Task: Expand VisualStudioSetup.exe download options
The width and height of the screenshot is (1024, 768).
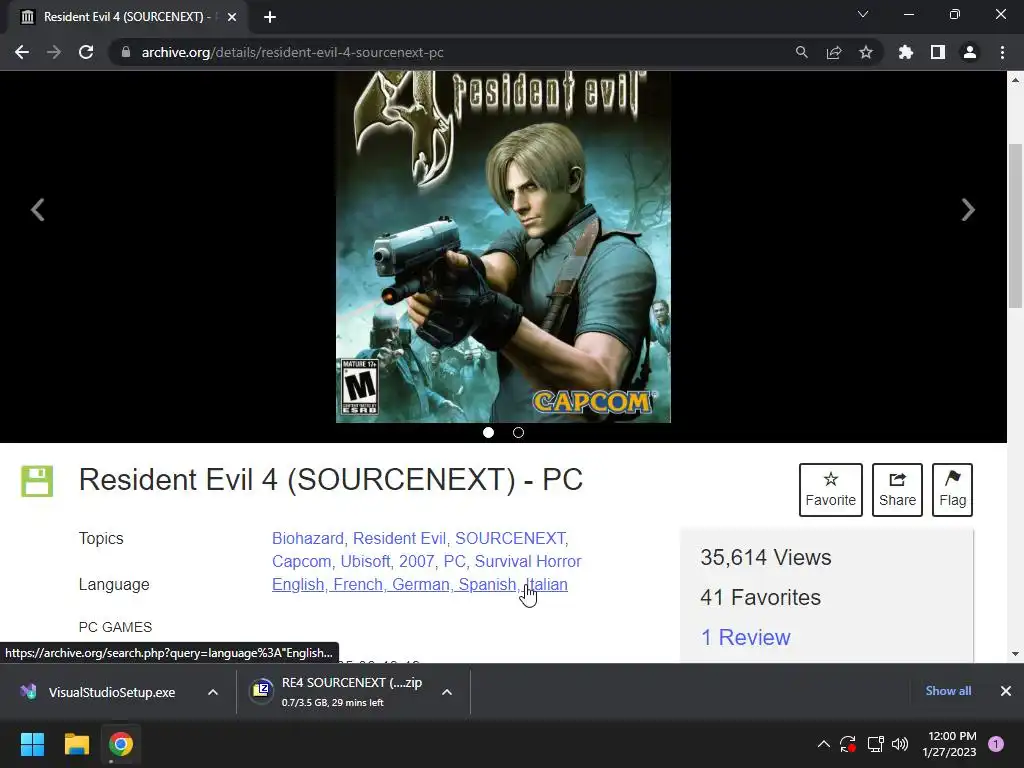Action: coord(213,692)
